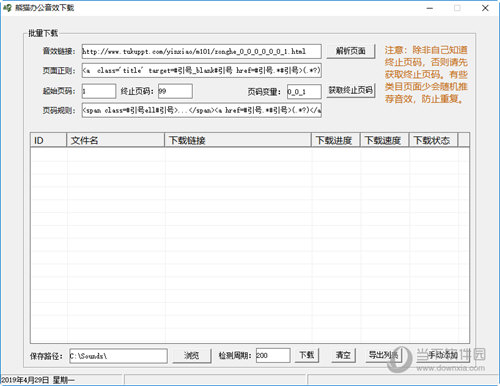Start downloading with the 下载 button

(307, 355)
